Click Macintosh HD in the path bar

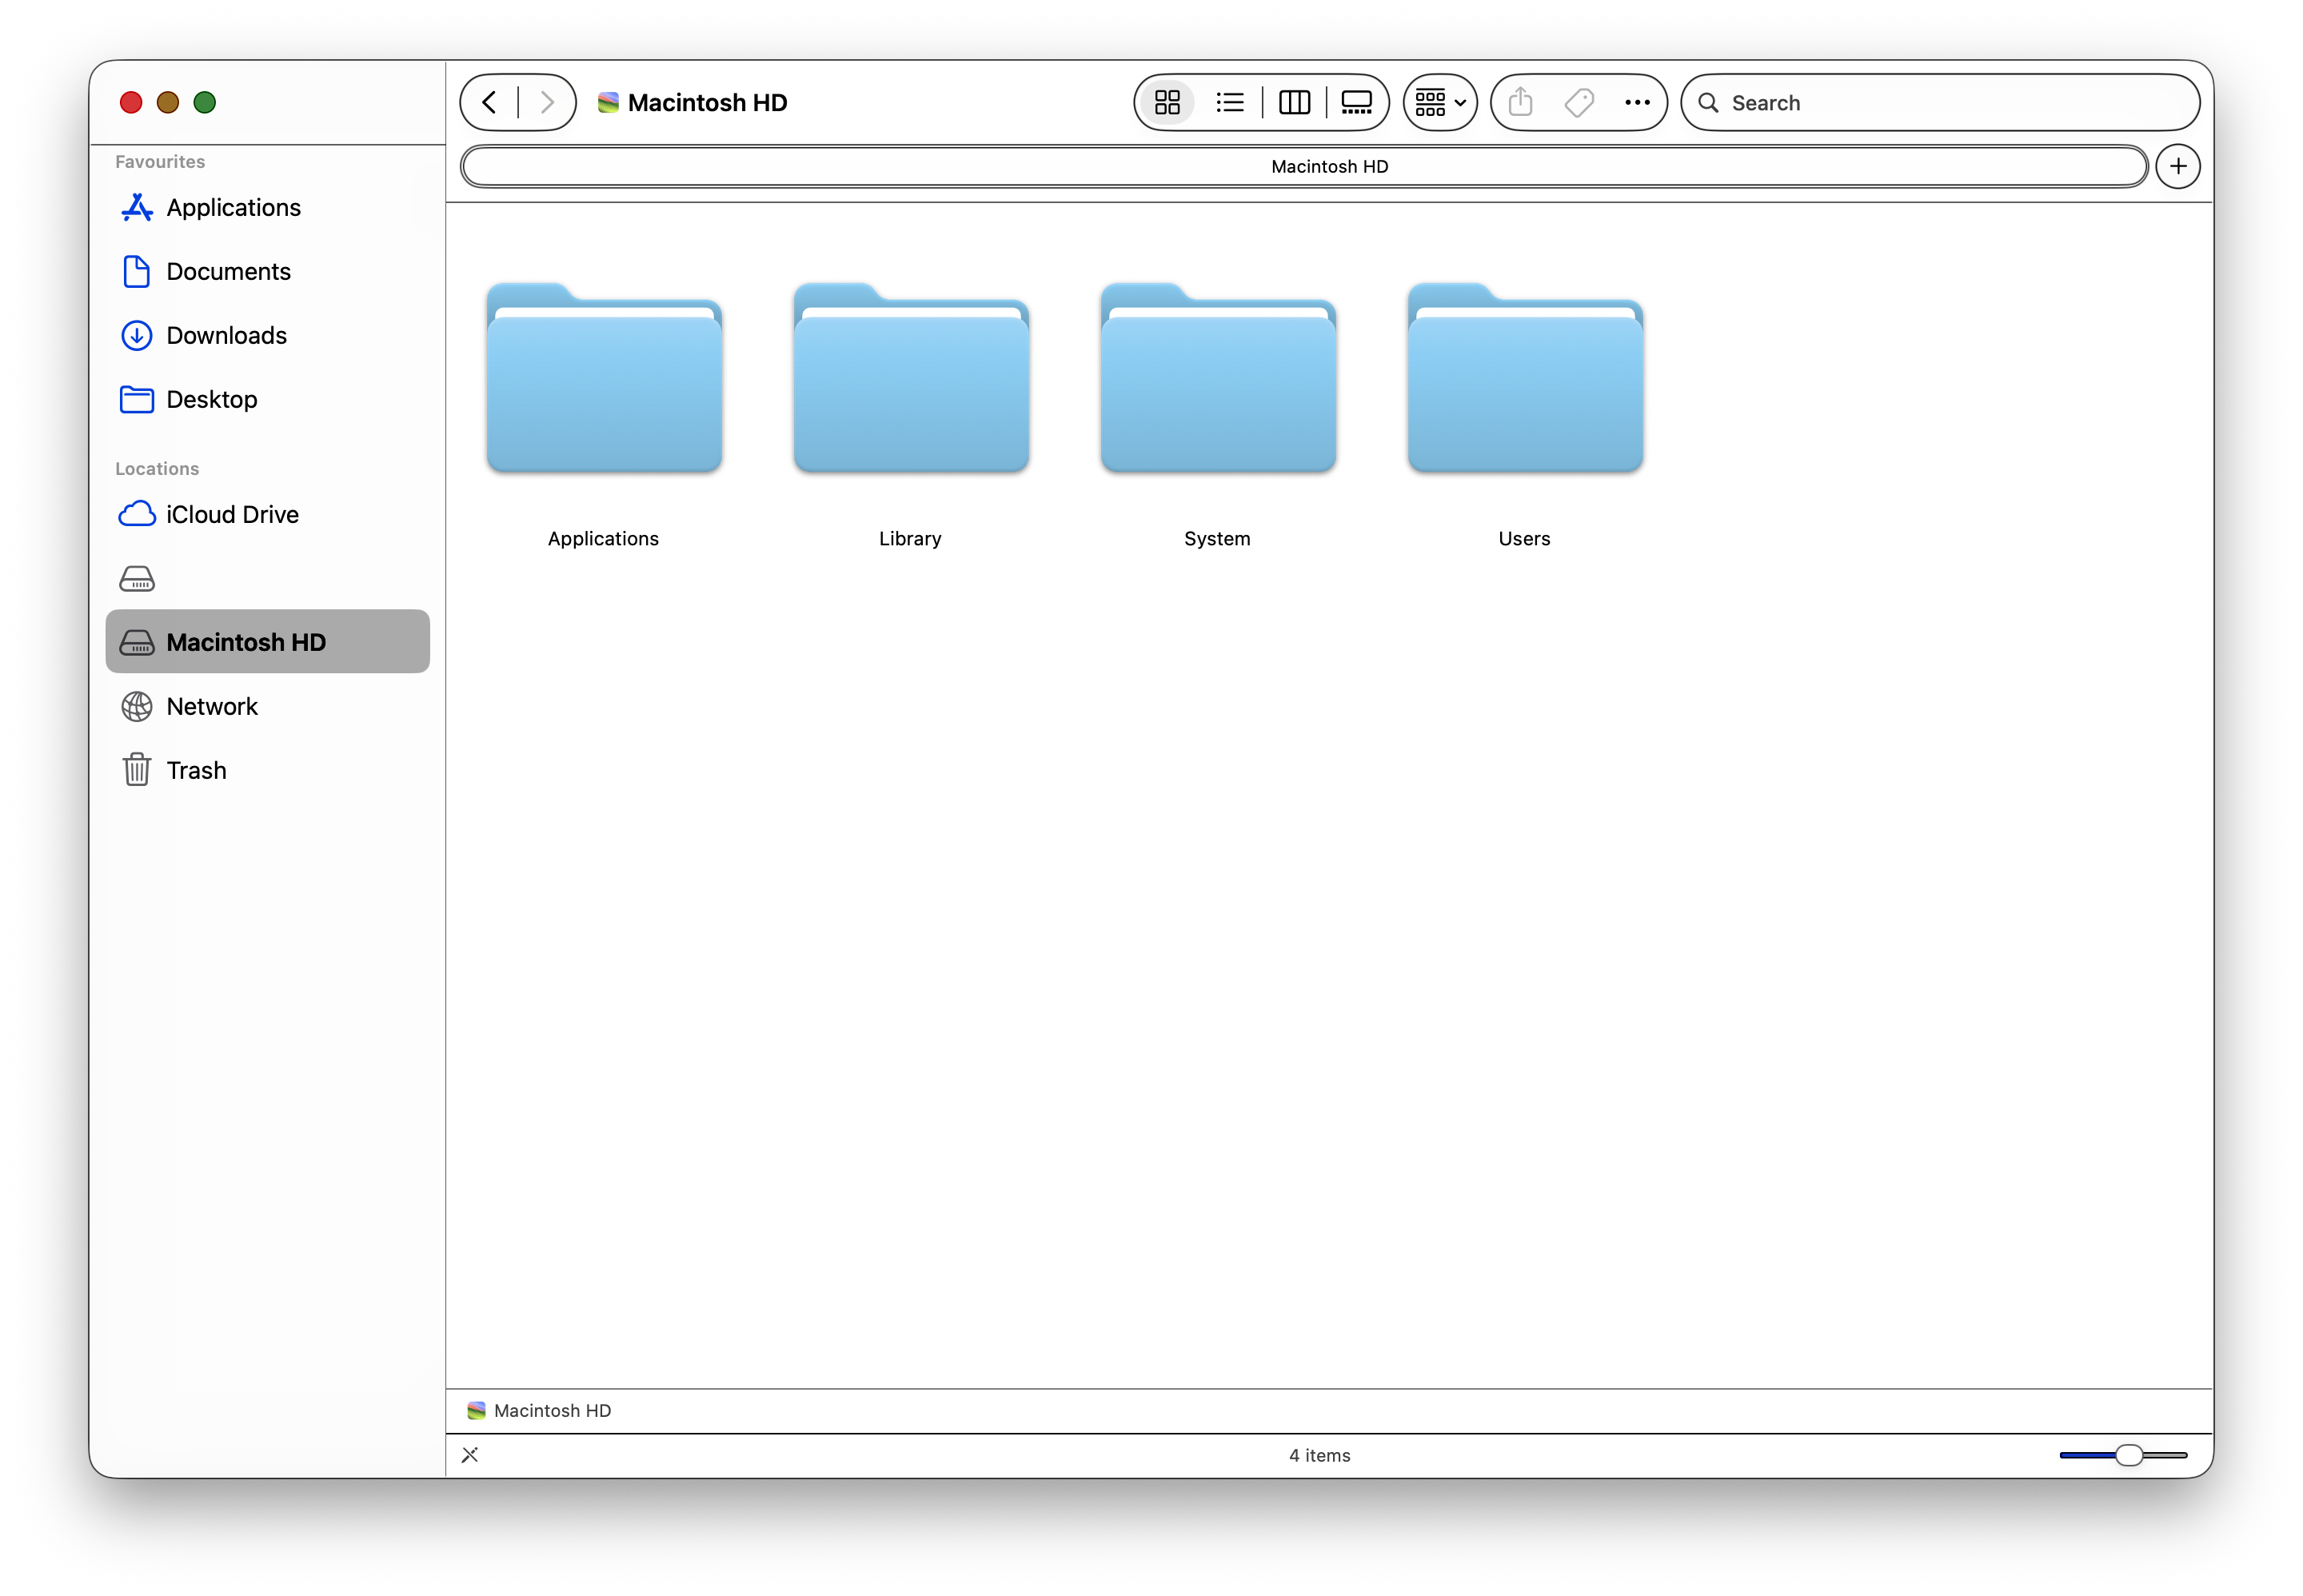click(539, 1410)
